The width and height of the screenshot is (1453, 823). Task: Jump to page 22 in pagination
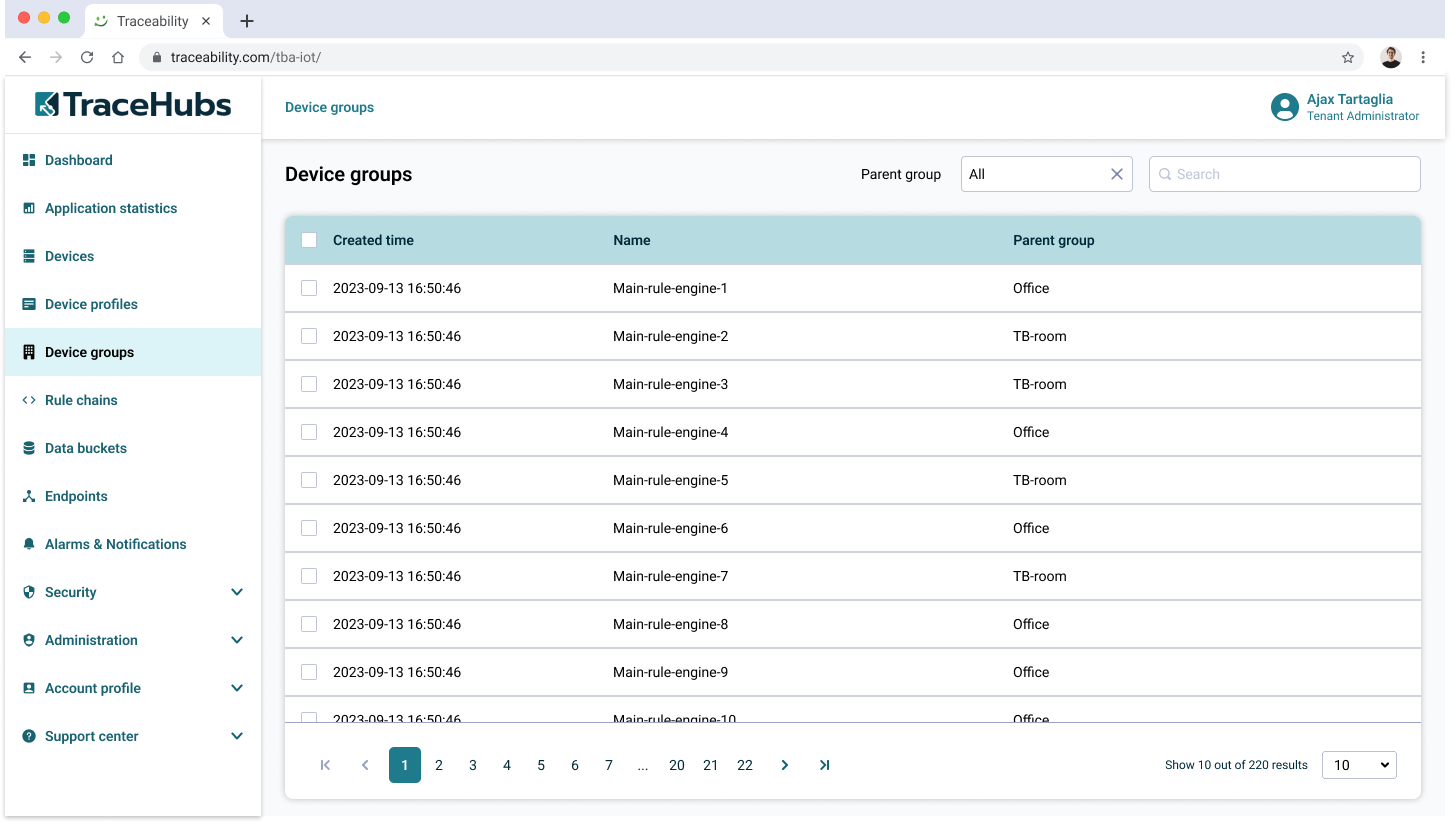tap(745, 765)
